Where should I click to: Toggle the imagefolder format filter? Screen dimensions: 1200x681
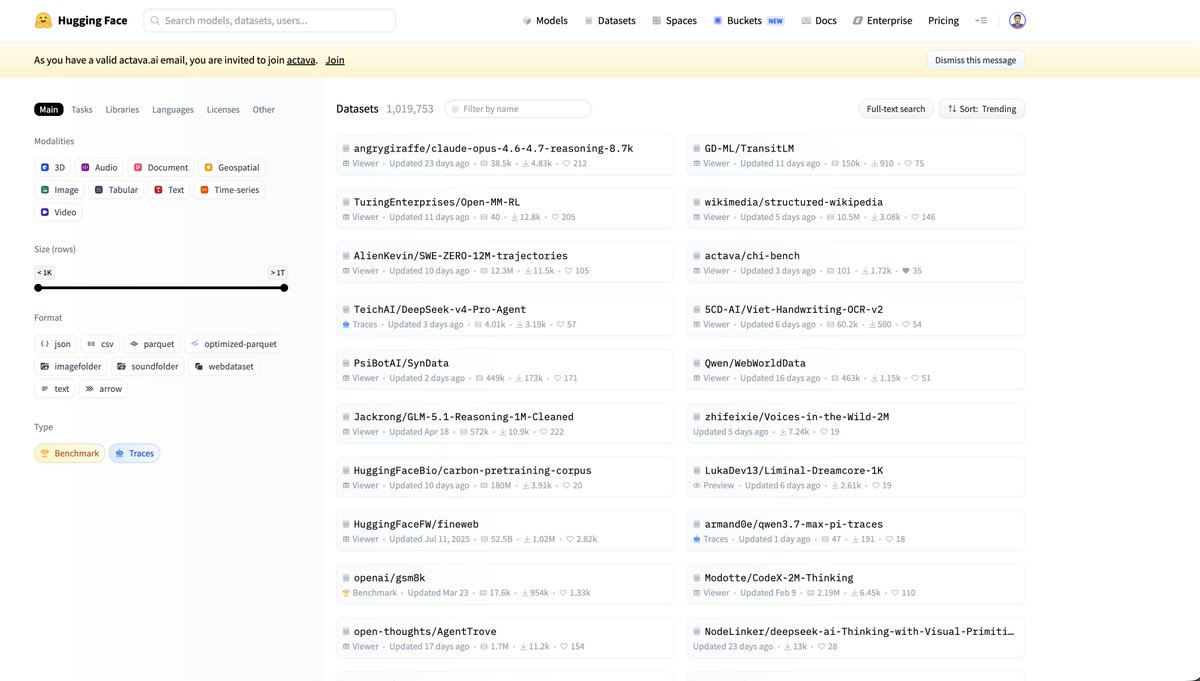coord(70,366)
